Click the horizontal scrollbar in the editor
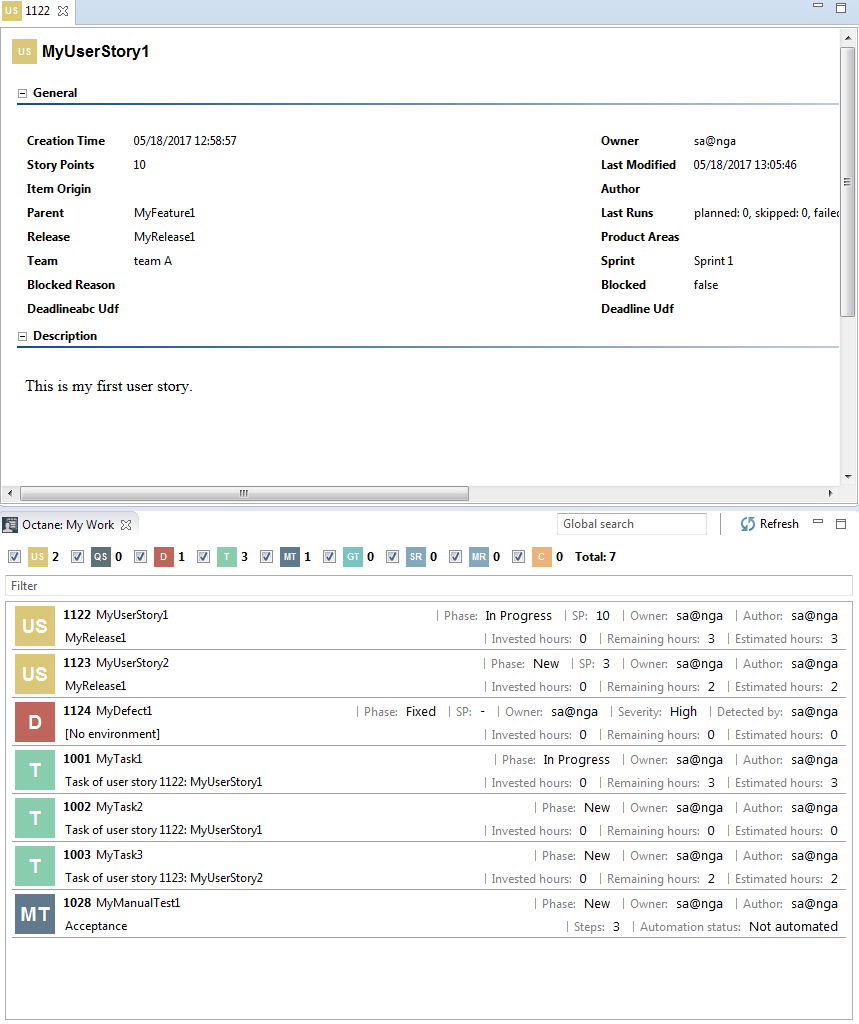Image resolution: width=859 pixels, height=1024 pixels. [243, 493]
